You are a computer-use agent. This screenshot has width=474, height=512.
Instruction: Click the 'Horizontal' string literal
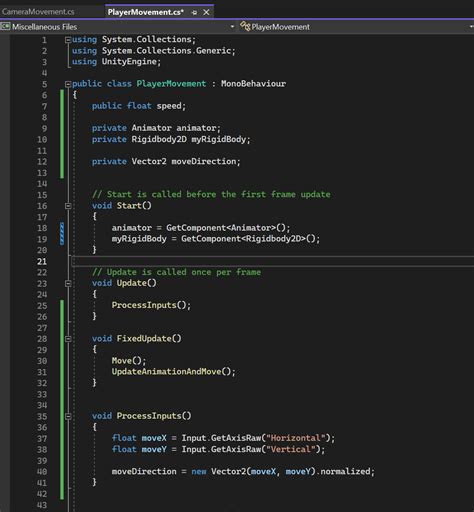pyautogui.click(x=296, y=438)
